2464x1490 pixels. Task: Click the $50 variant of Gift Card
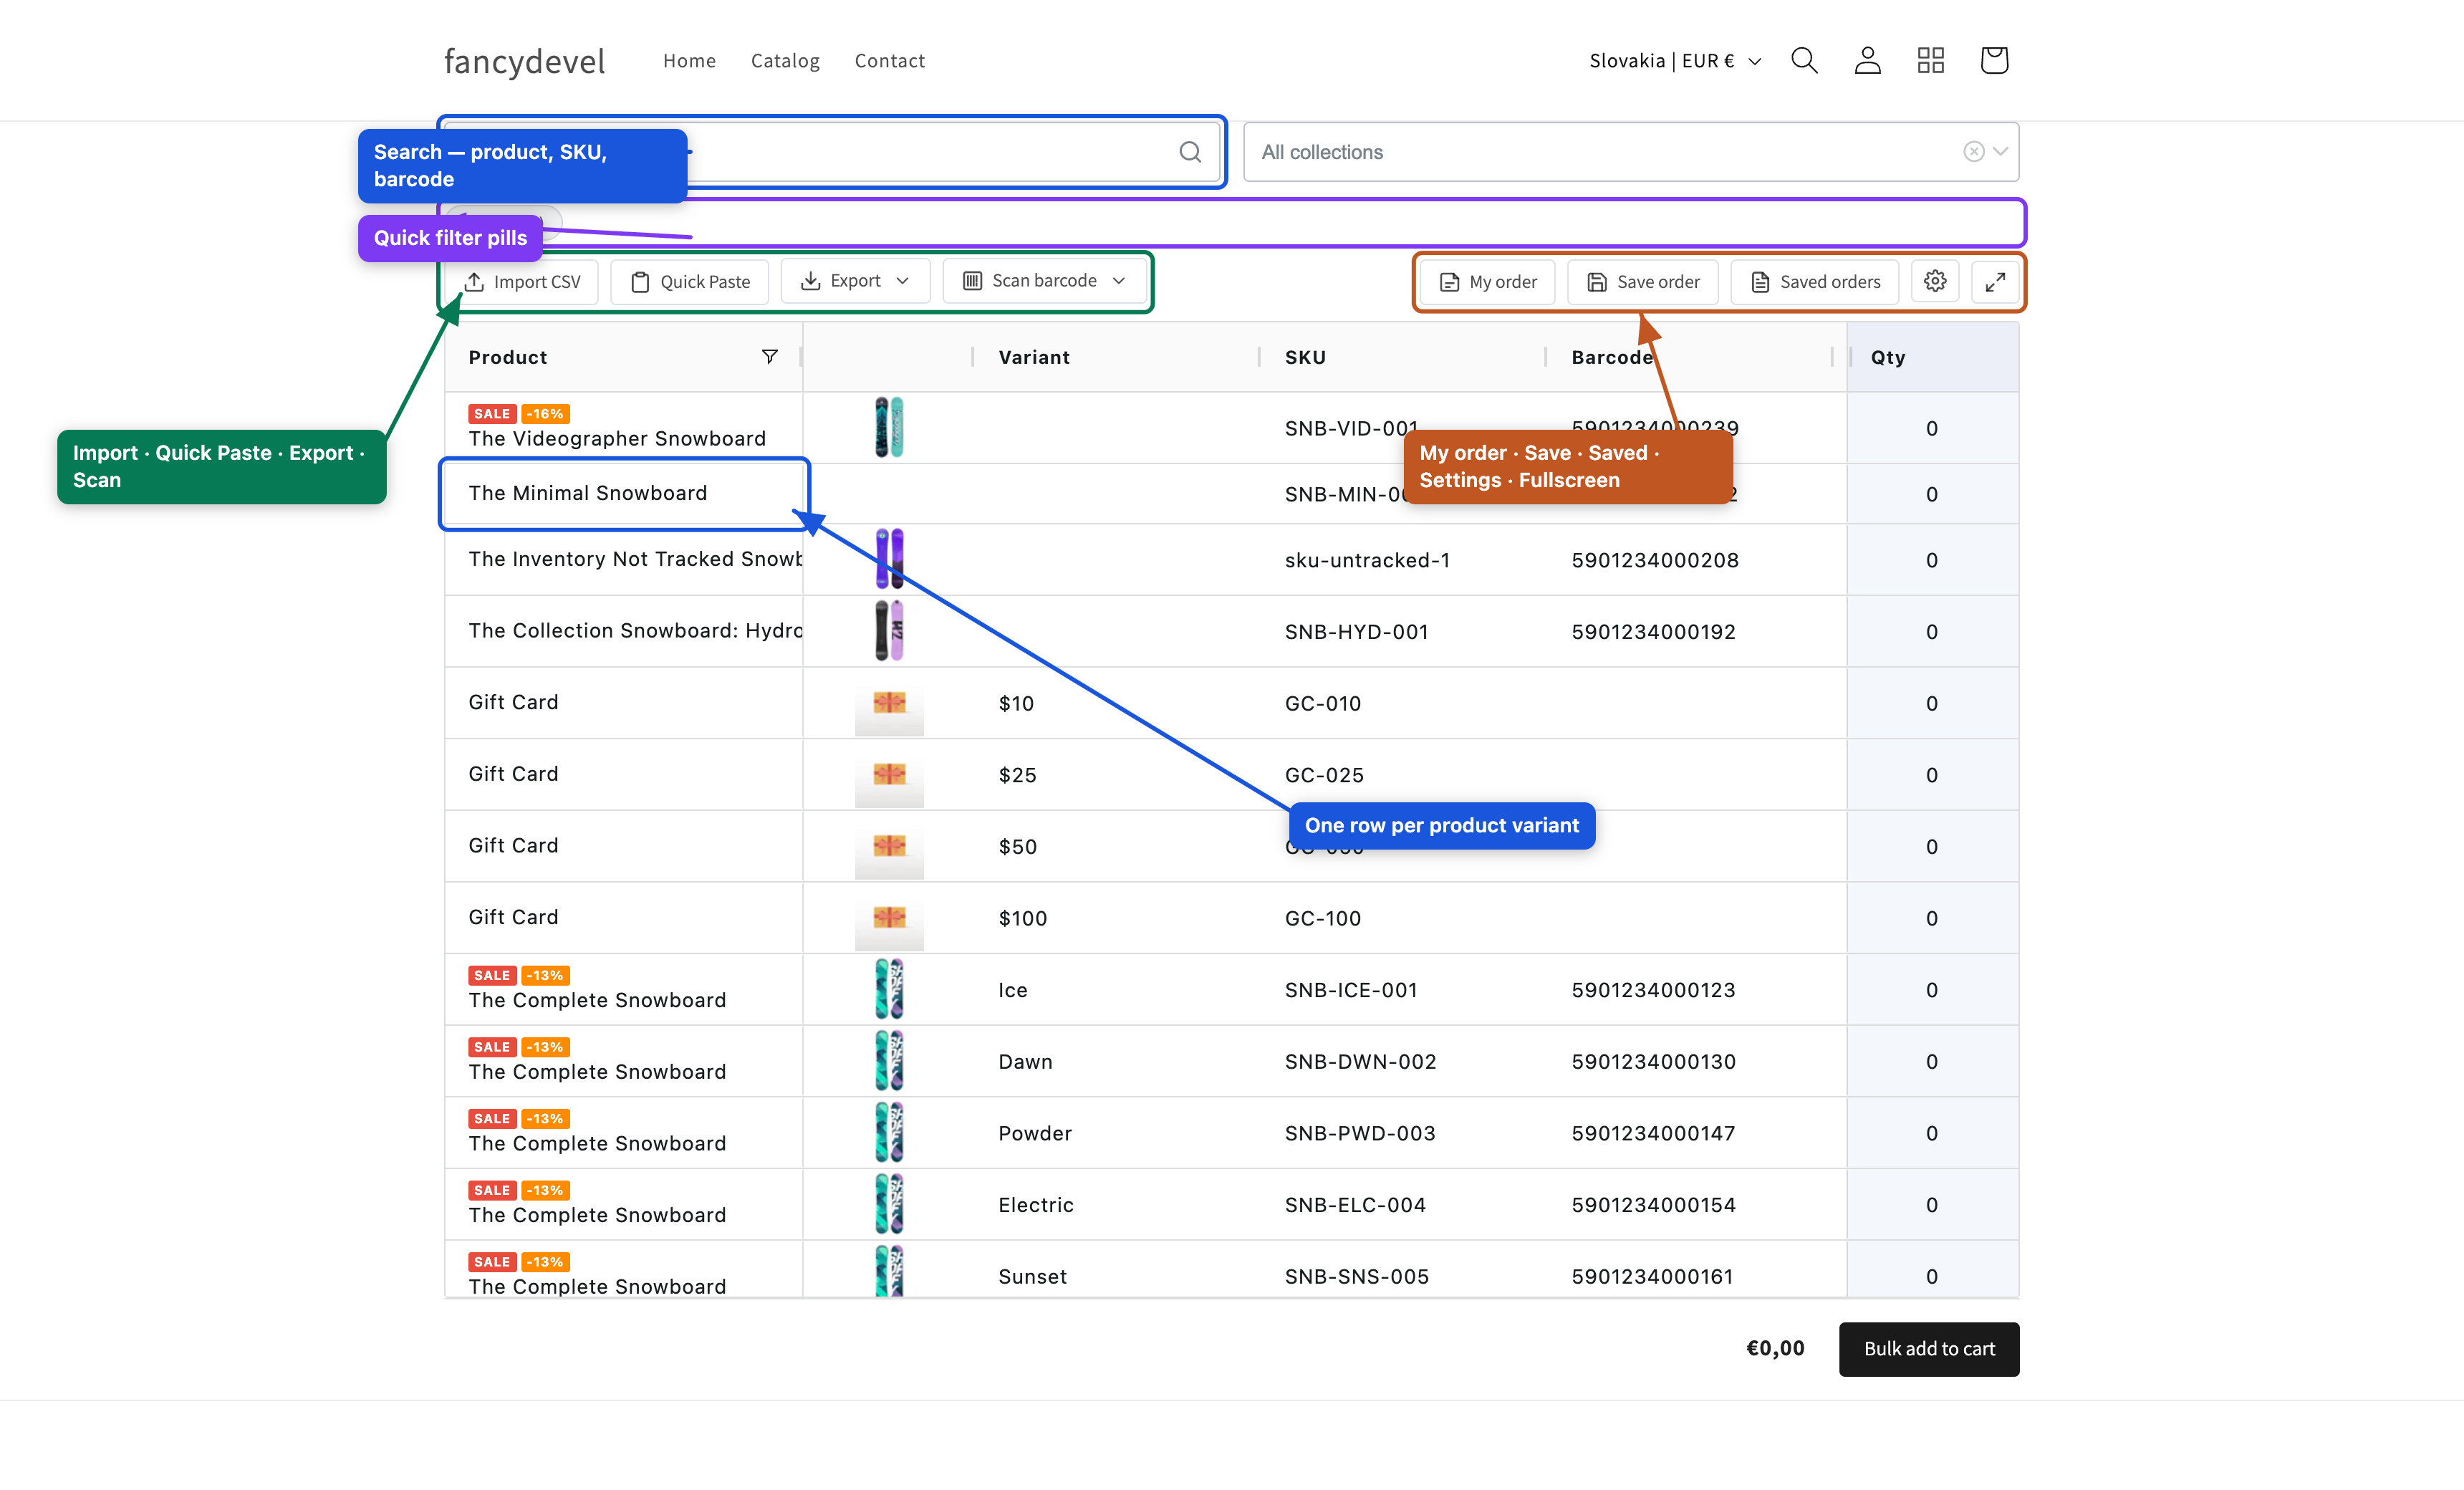1017,847
